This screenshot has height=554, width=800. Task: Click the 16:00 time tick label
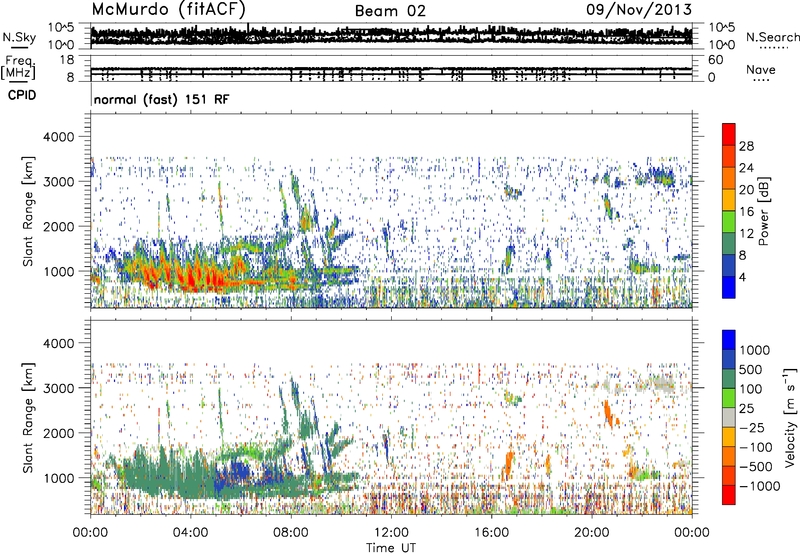pos(491,533)
